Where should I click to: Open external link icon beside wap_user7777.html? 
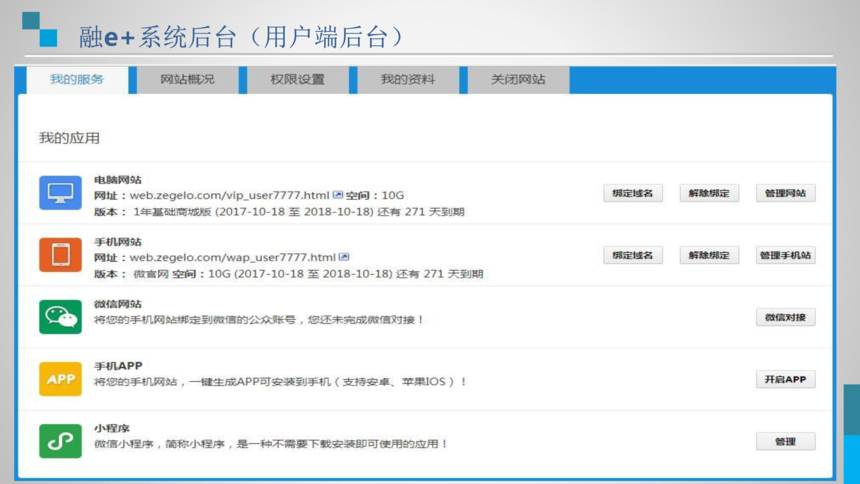pyautogui.click(x=344, y=257)
